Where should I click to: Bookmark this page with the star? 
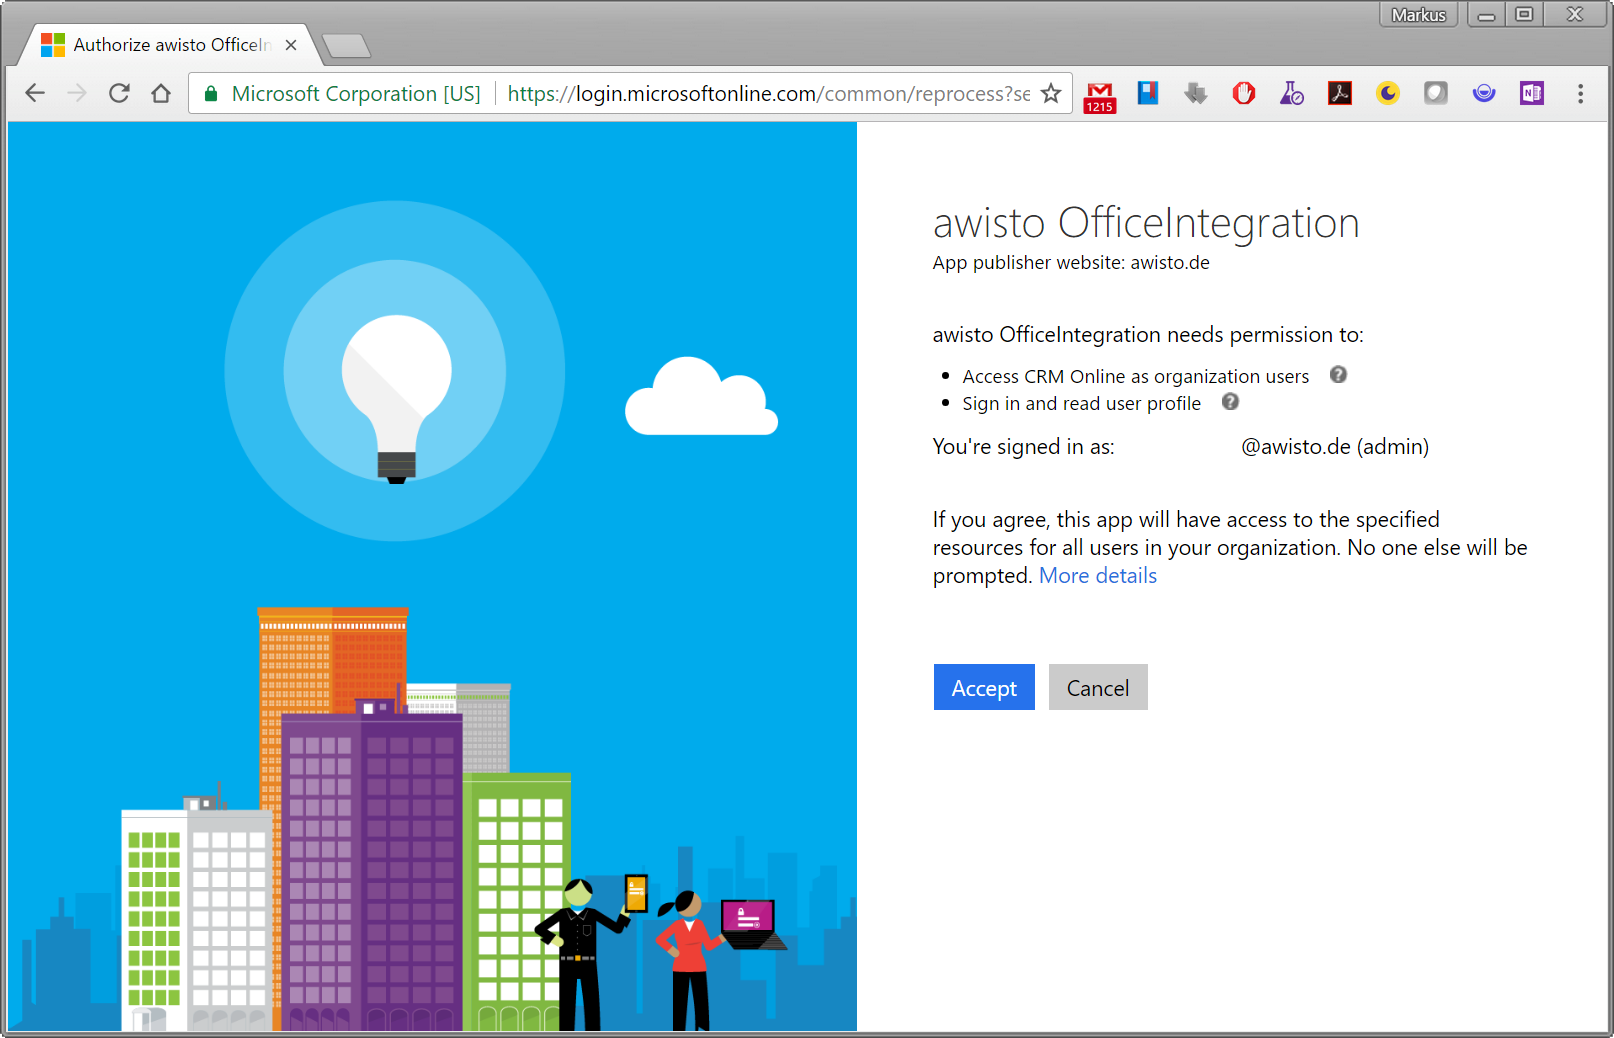click(x=1051, y=93)
